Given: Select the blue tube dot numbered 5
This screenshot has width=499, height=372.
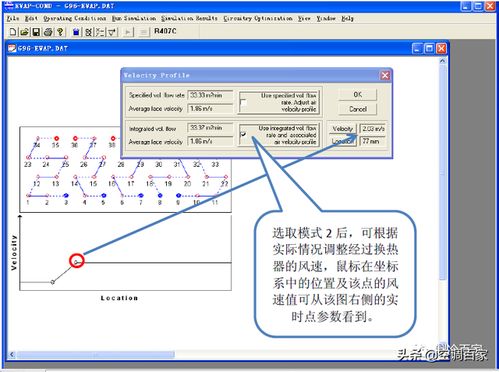Looking at the screenshot, I should 104,195.
